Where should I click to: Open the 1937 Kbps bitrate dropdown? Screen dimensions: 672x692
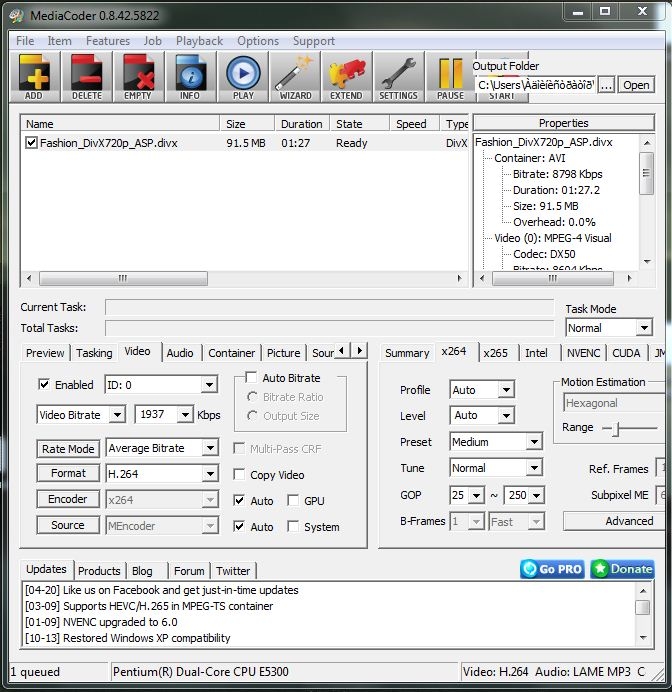point(164,414)
